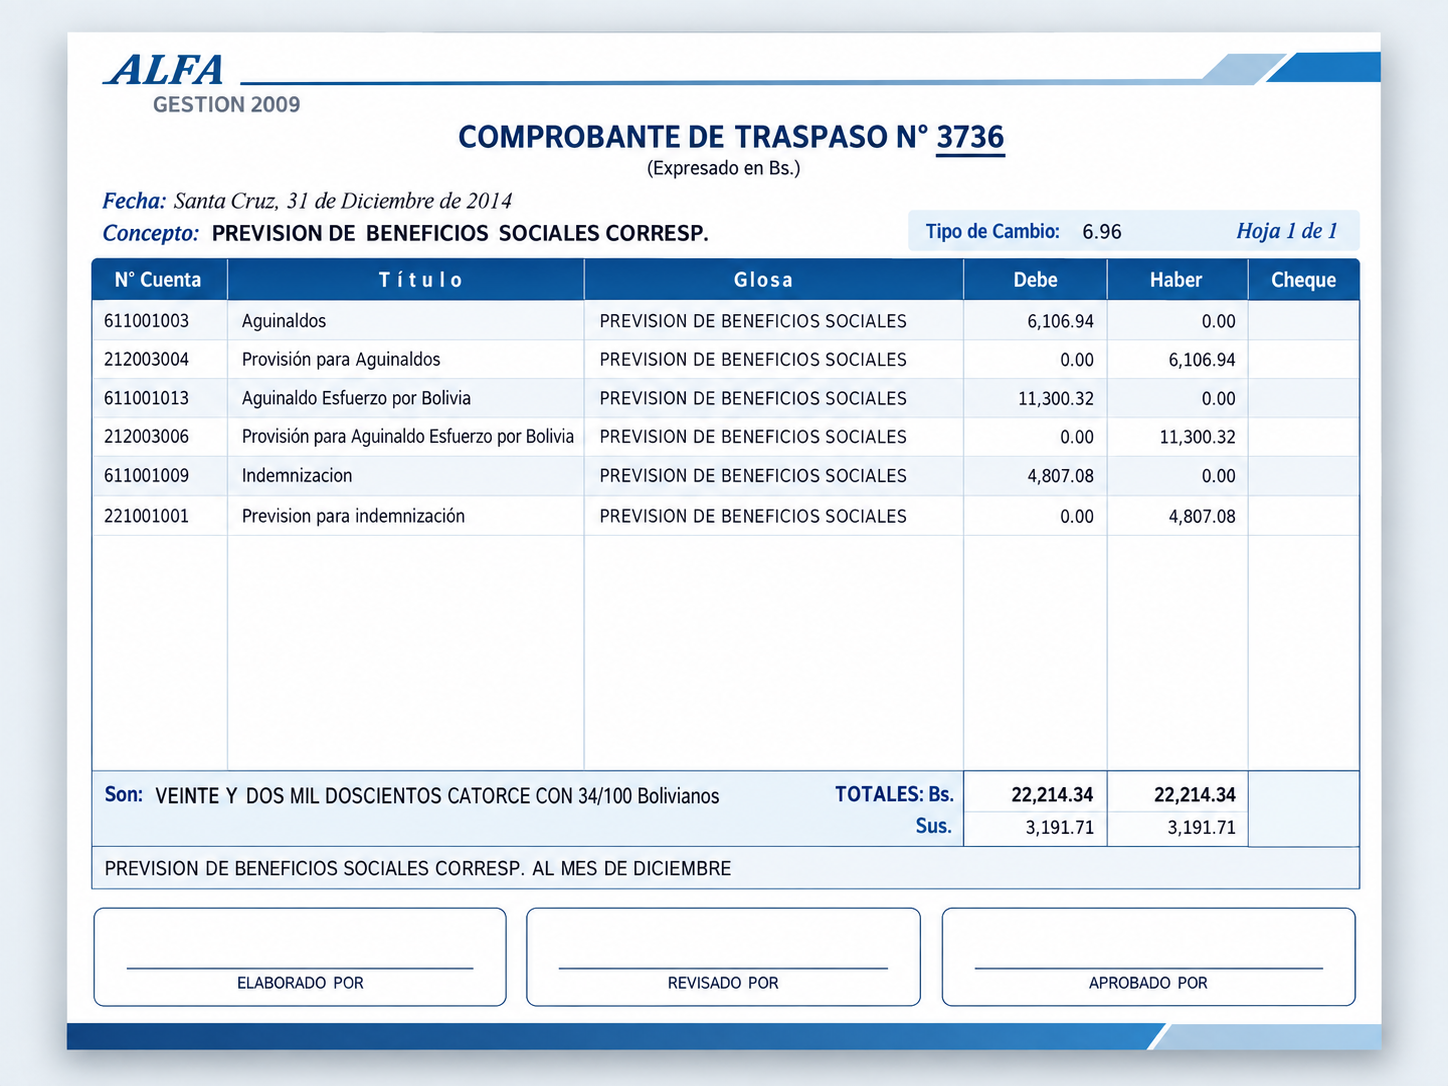Click the ALFA logo
This screenshot has height=1086, width=1448.
165,69
